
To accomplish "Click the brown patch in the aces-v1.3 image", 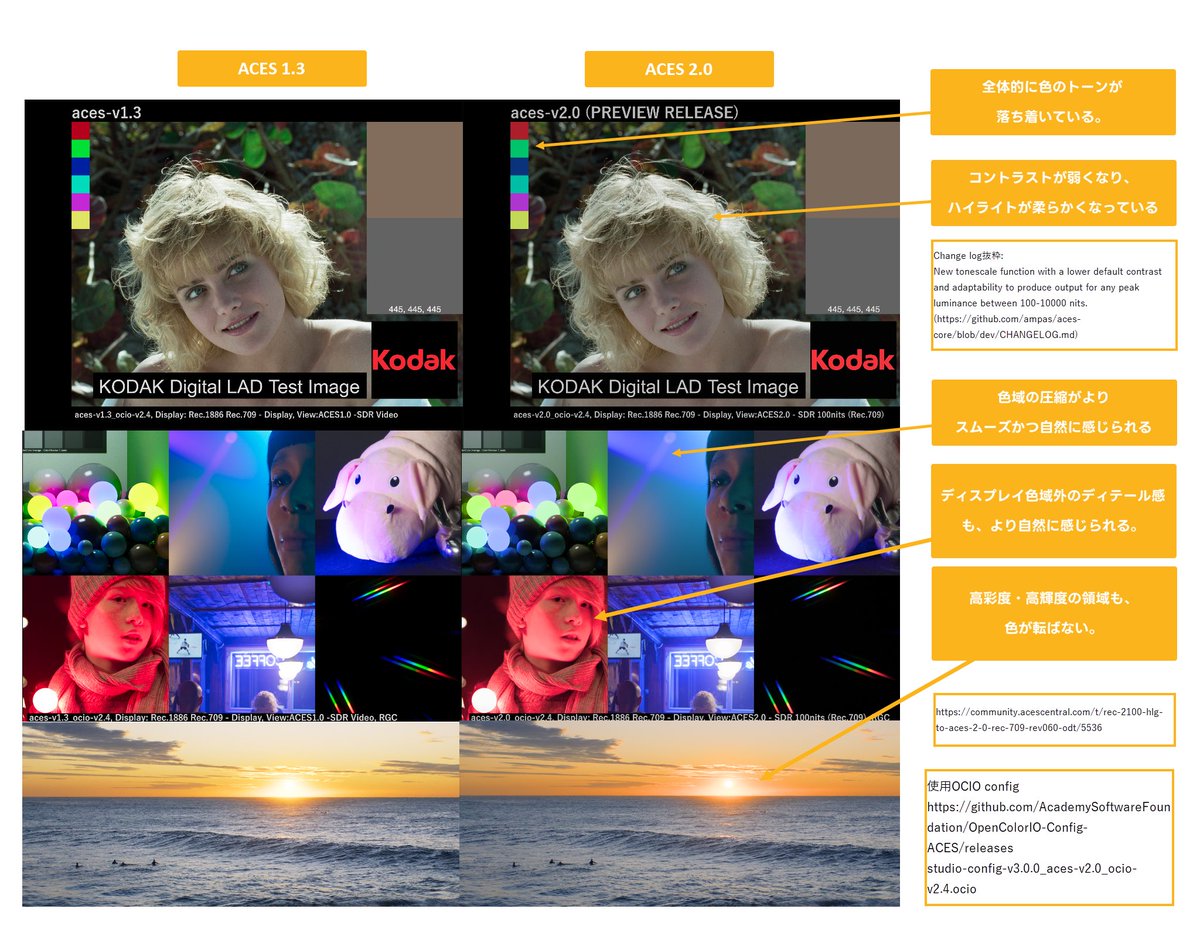I will click(415, 170).
